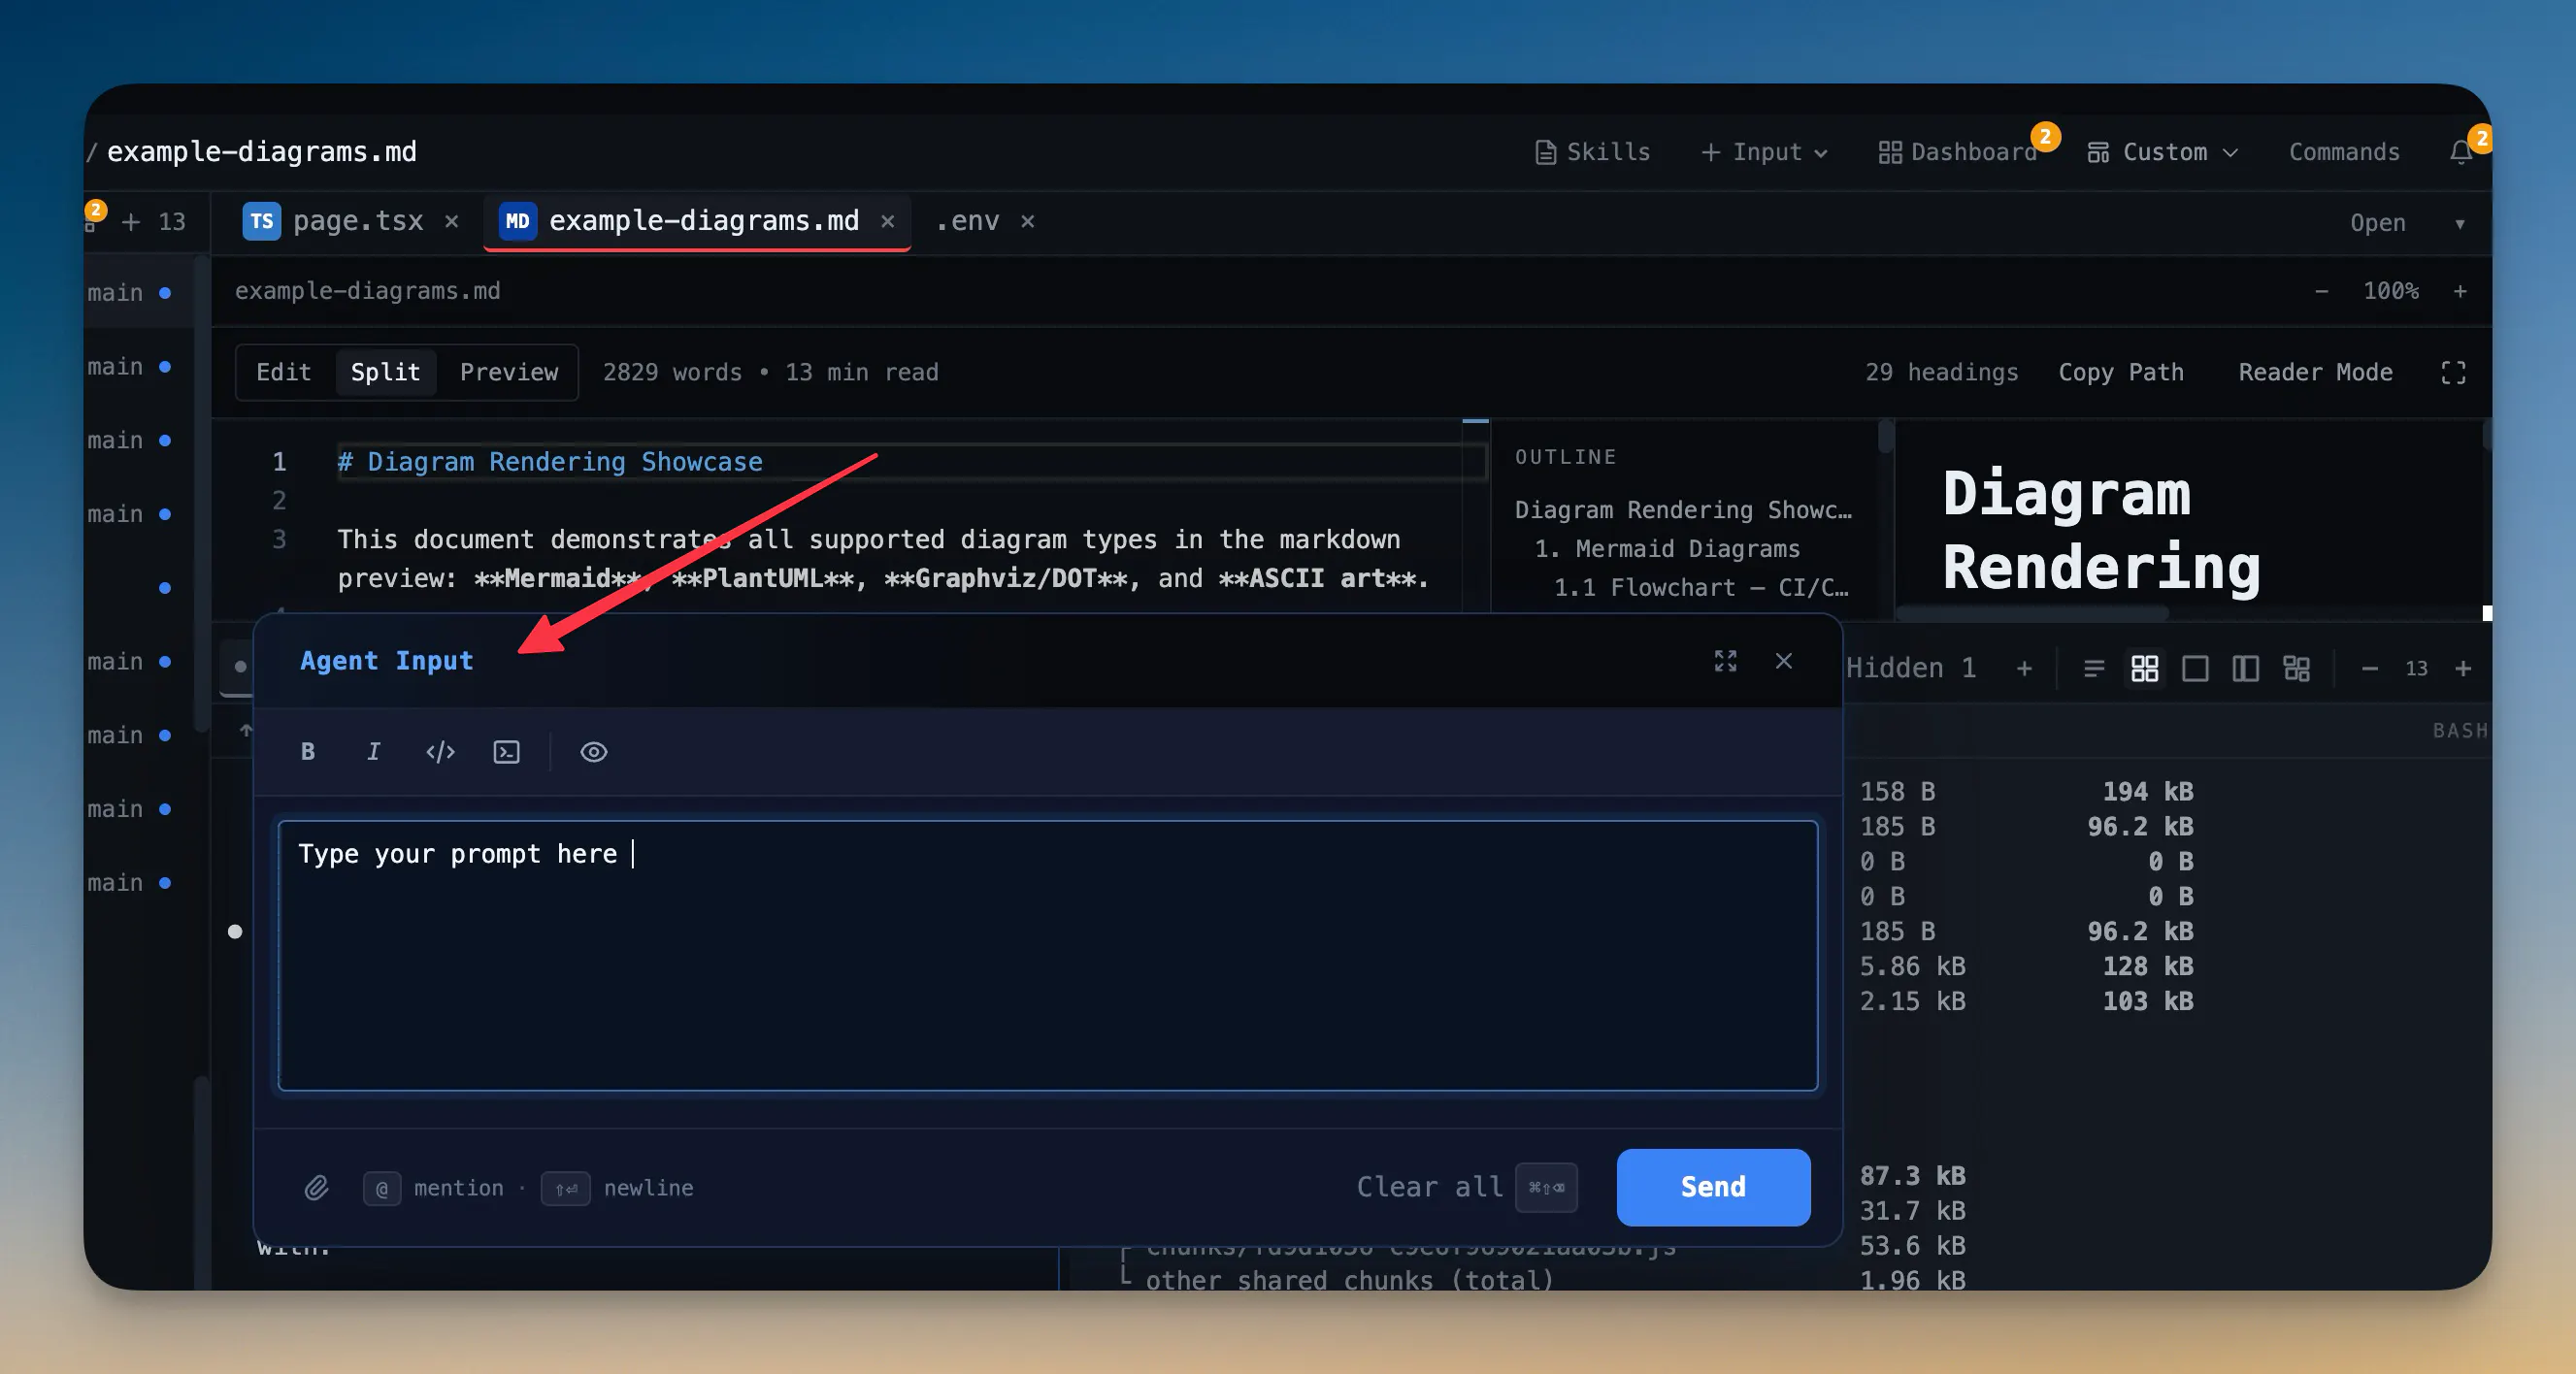
Task: Insert inline code with brackets icon
Action: 440,751
